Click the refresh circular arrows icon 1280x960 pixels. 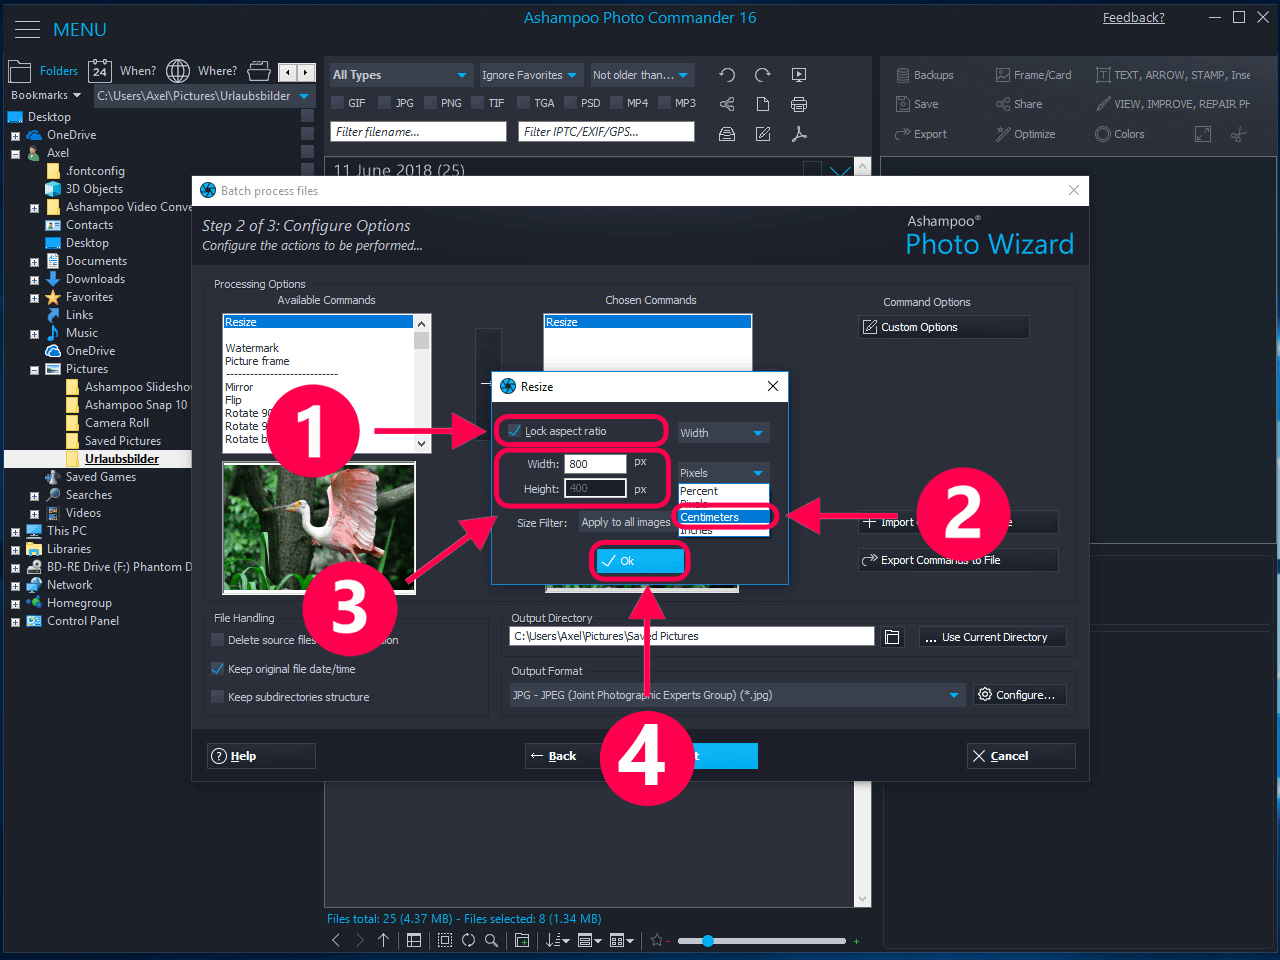(468, 940)
